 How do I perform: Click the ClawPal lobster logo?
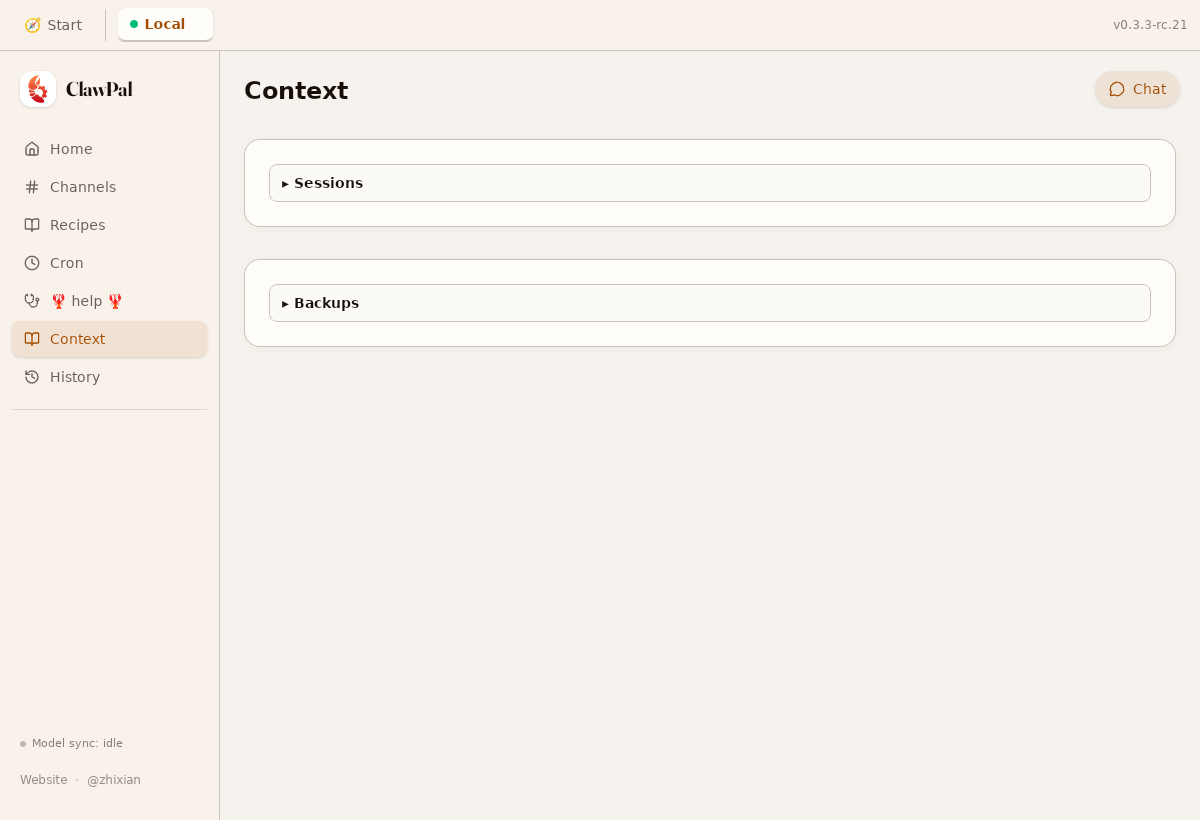[x=38, y=89]
